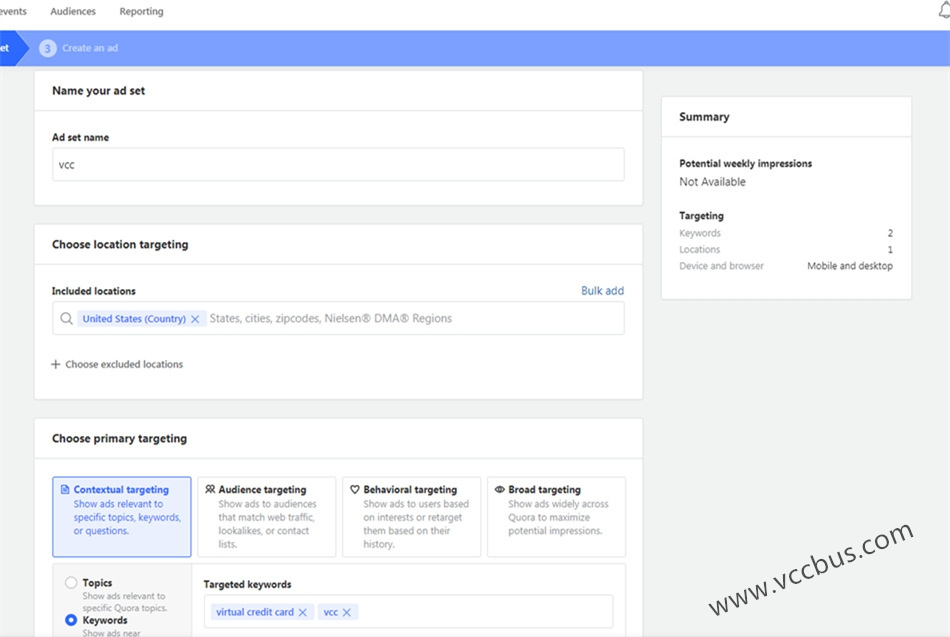Click inside the Targeted keywords field
Image resolution: width=950 pixels, height=637 pixels.
pos(480,612)
